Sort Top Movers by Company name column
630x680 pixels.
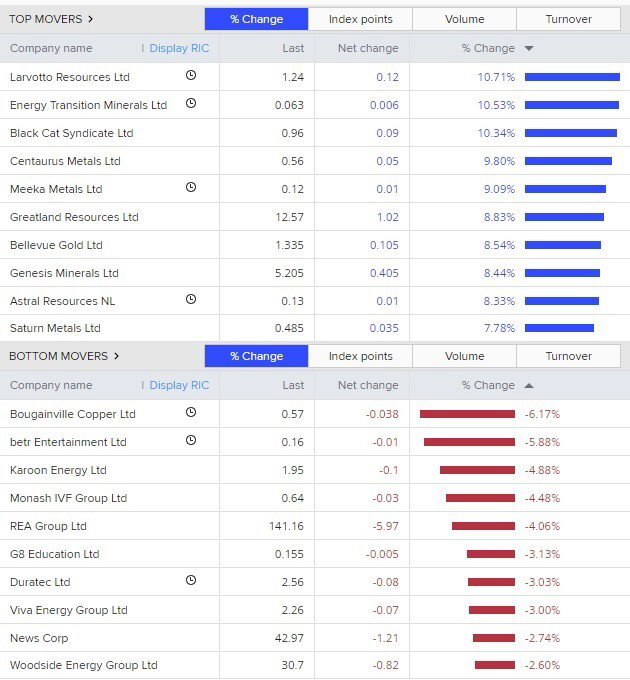coord(51,48)
